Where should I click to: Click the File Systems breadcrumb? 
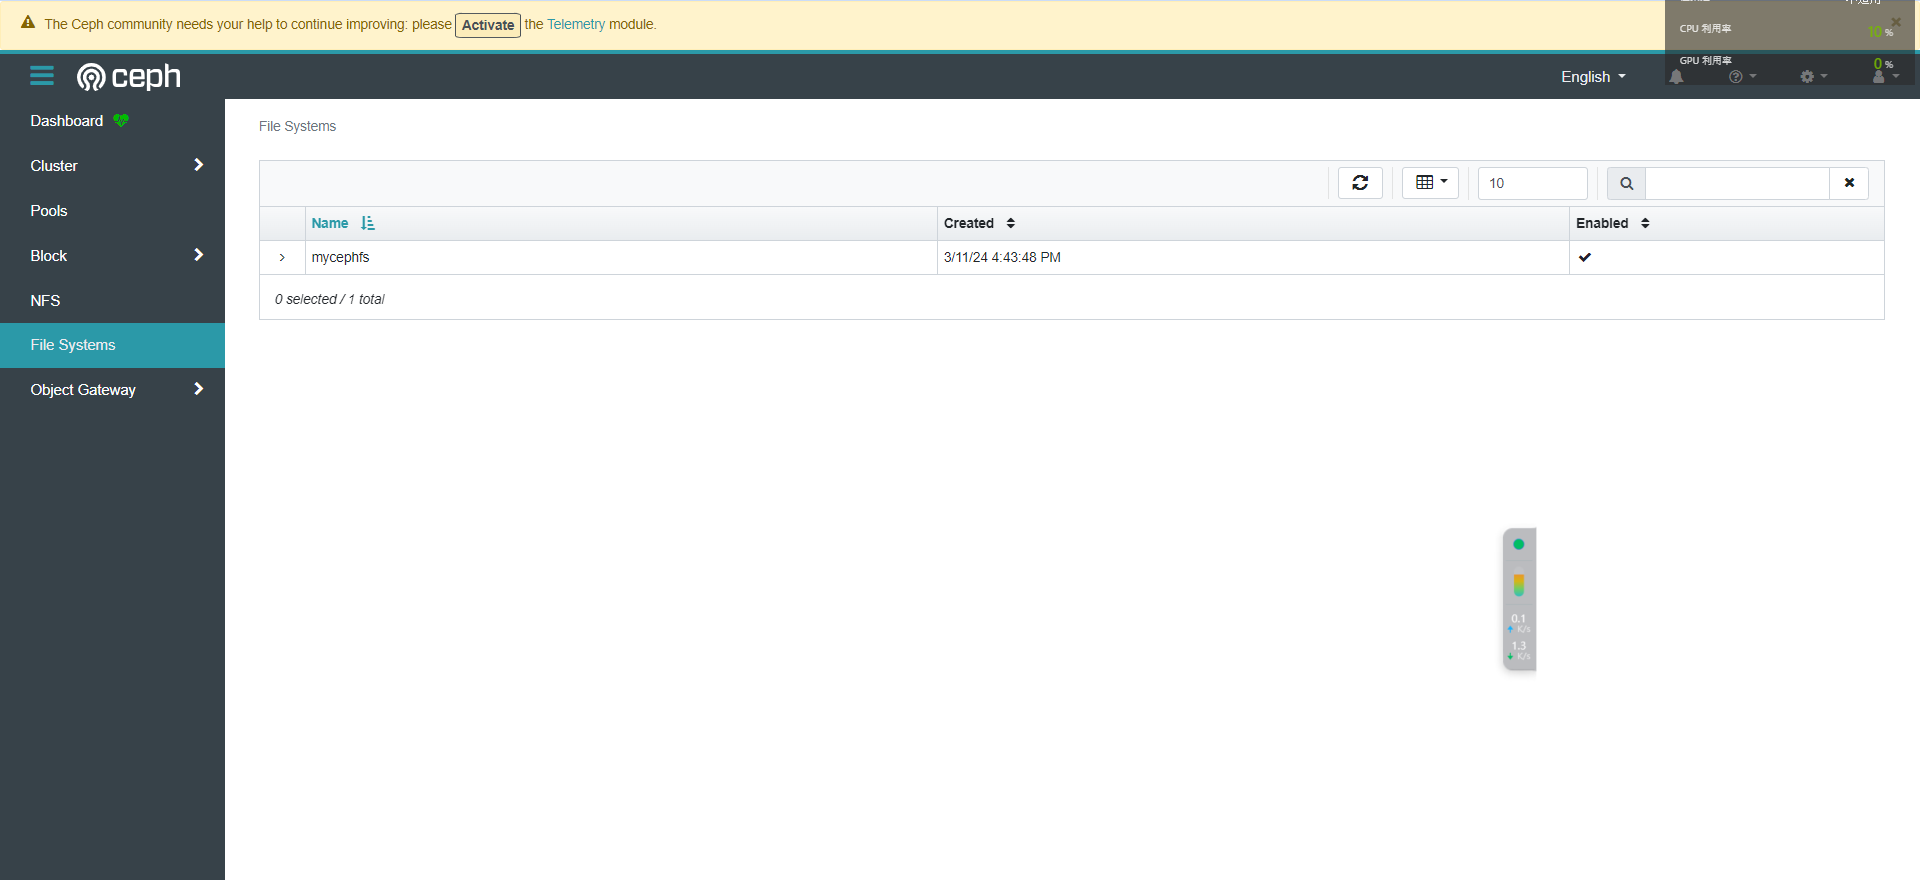pyautogui.click(x=297, y=126)
